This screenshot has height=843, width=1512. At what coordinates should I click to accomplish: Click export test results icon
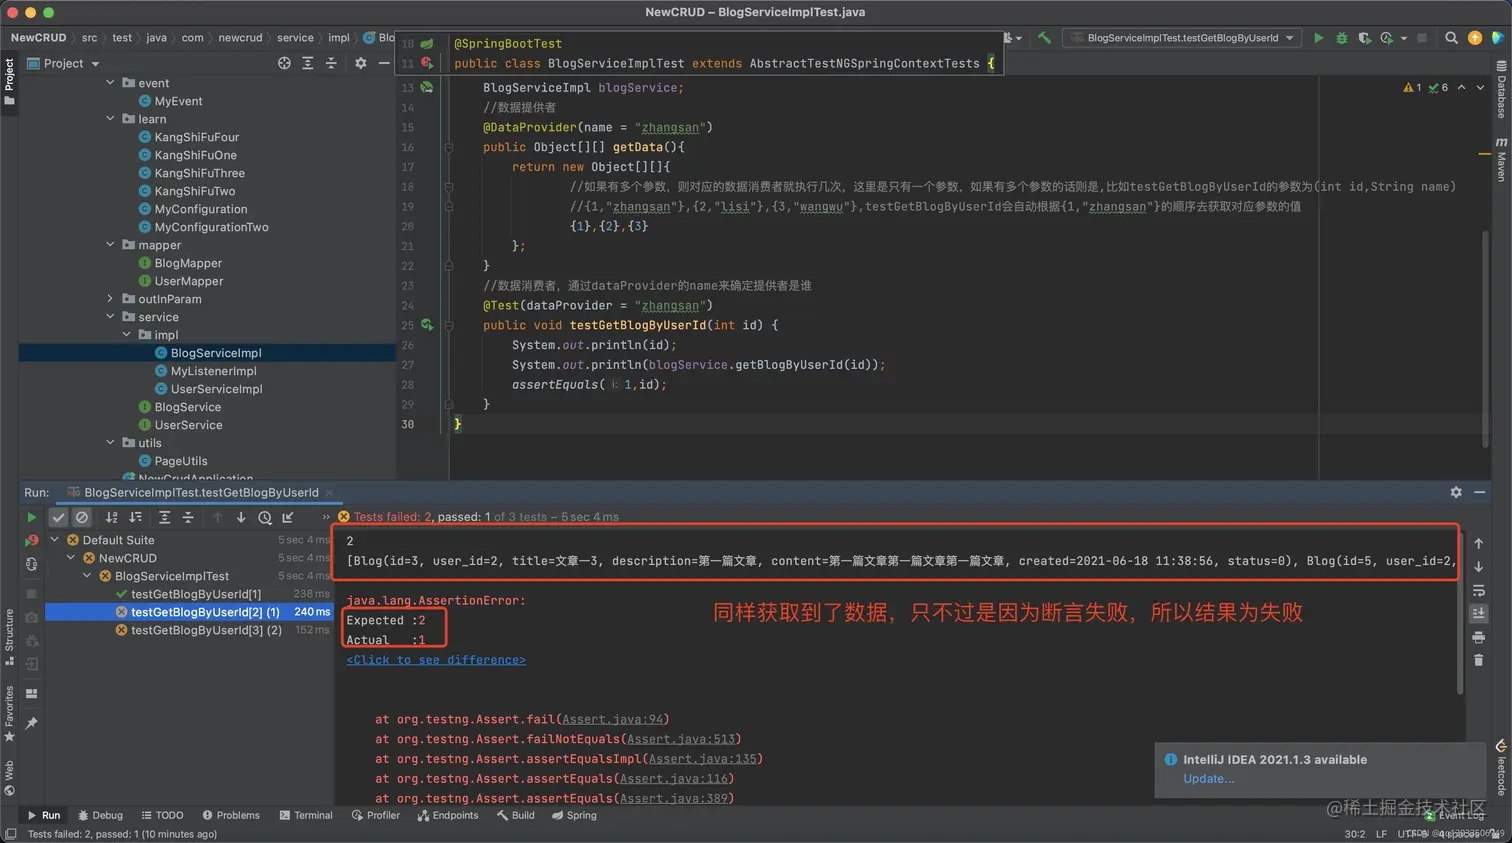click(288, 517)
